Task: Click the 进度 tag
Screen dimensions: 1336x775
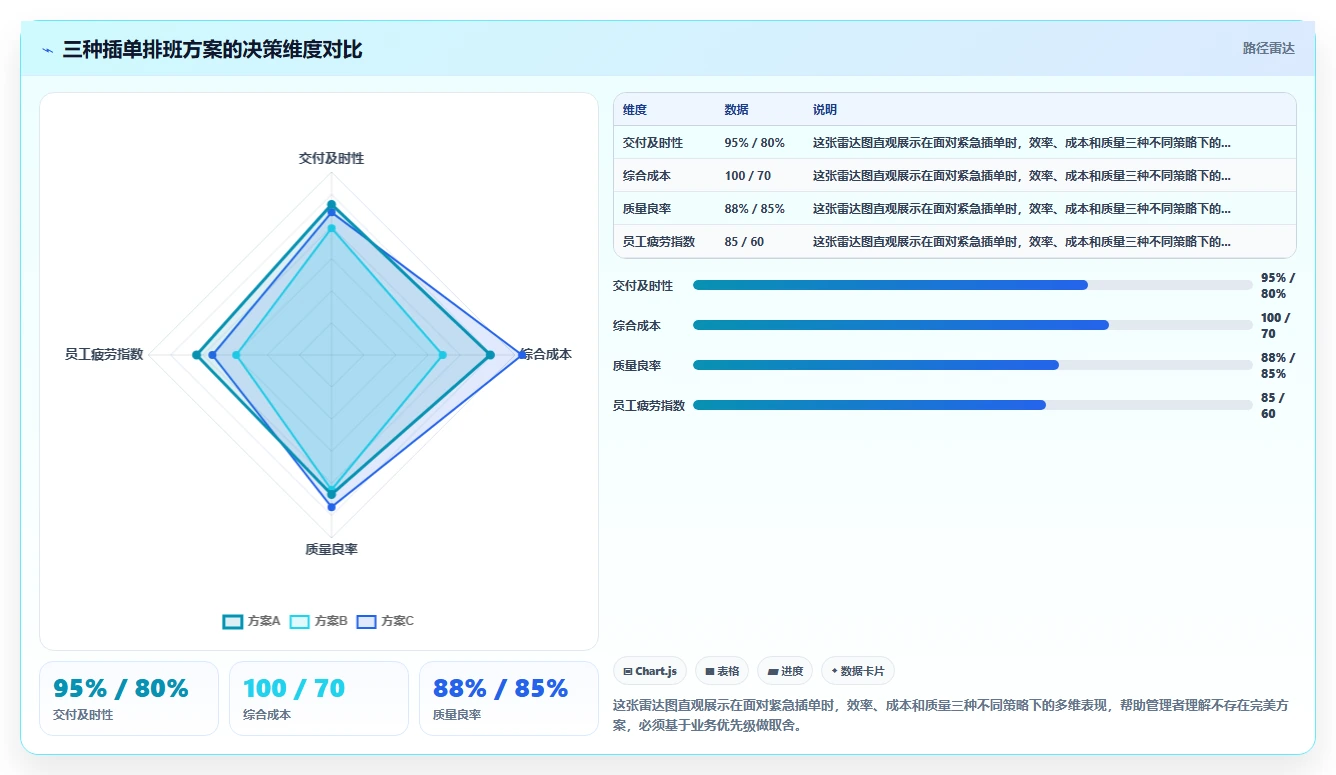Action: coord(785,671)
